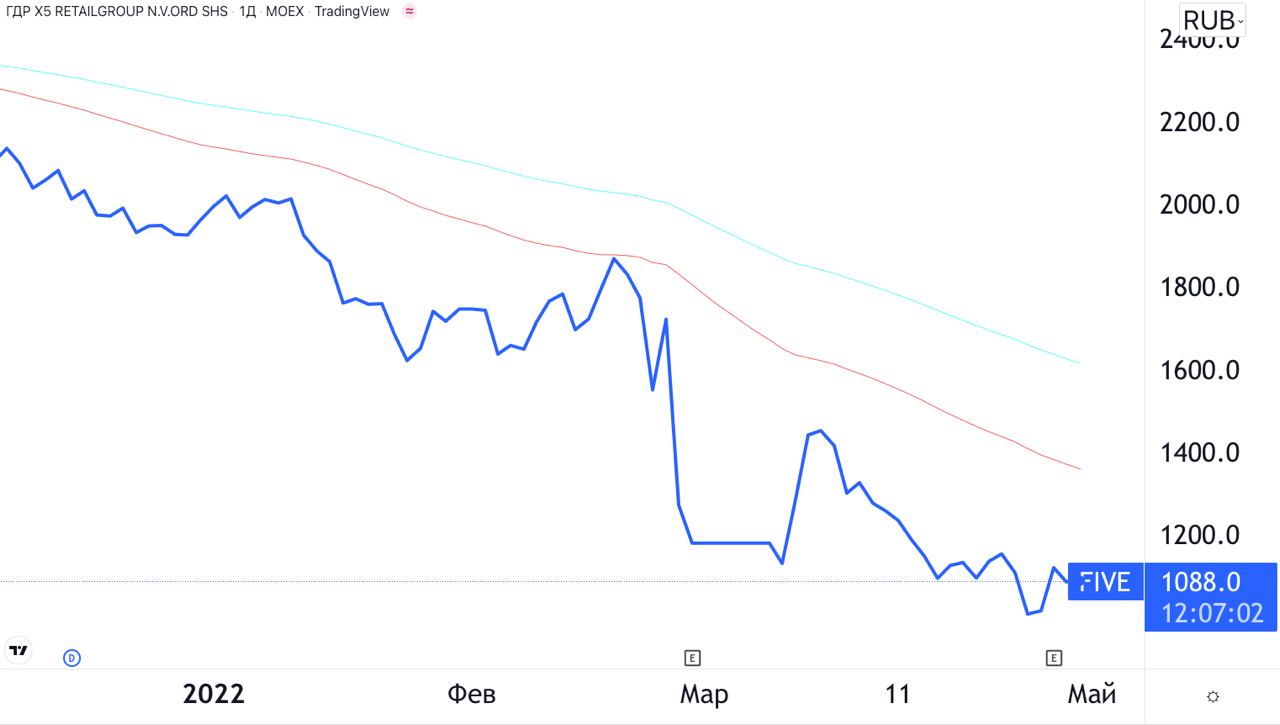Click the earnings E marker near Май
This screenshot has width=1280, height=725.
1053,657
